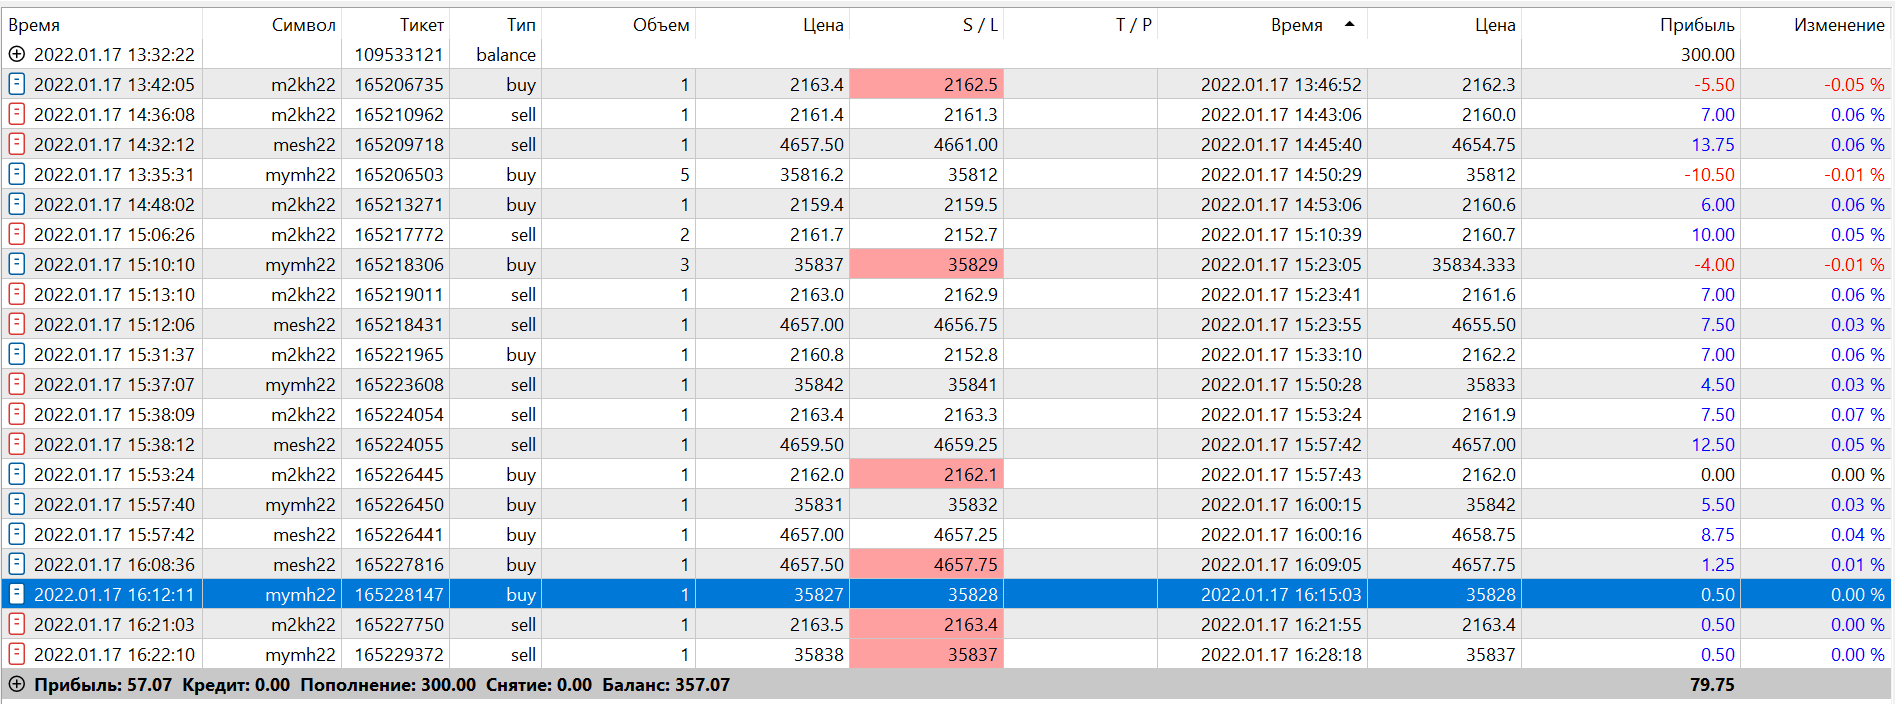This screenshot has width=1895, height=704.
Task: Click close time 2022.01.17 16:28:18
Action: [1281, 655]
